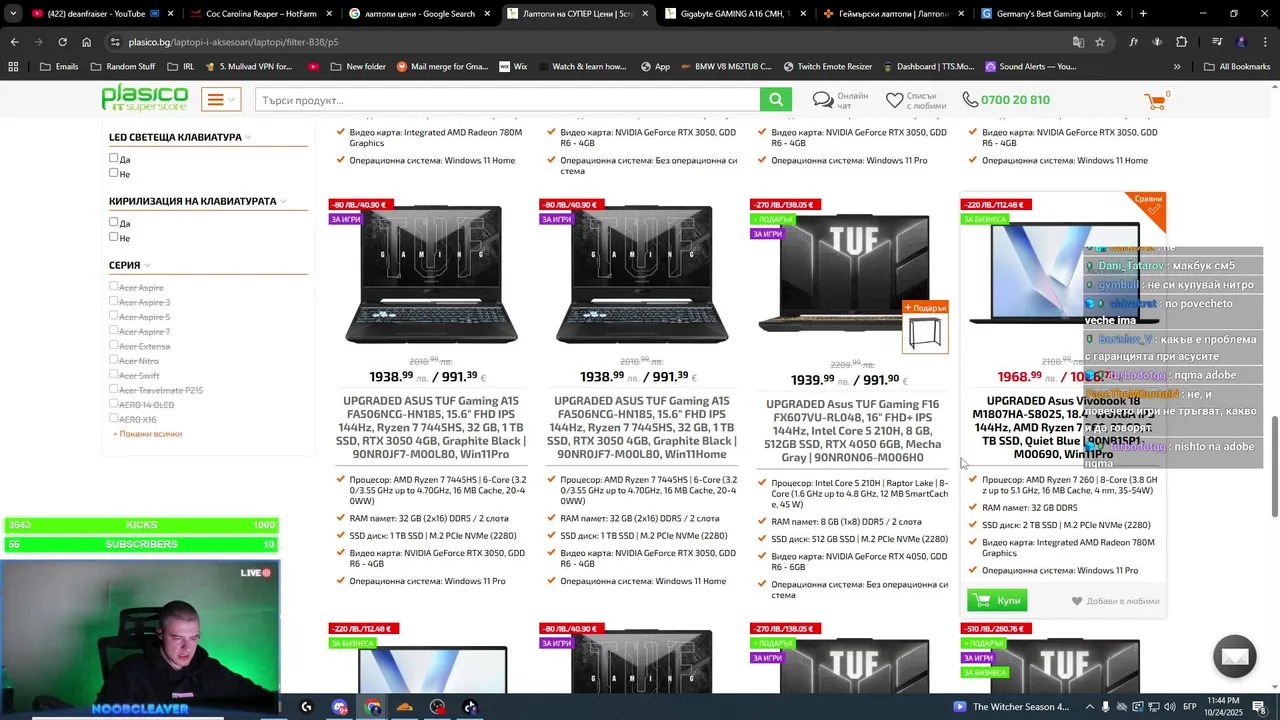Tick the Acer Aspire series checkbox
Screen dimensions: 1280x720
pyautogui.click(x=114, y=287)
